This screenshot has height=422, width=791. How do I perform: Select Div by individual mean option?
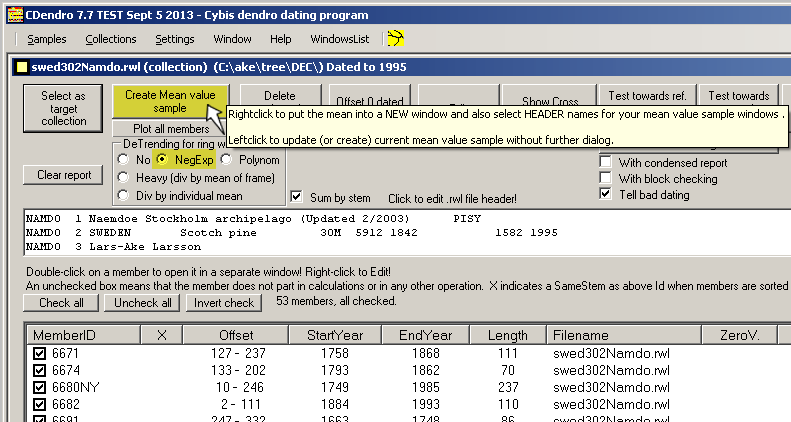[x=123, y=196]
